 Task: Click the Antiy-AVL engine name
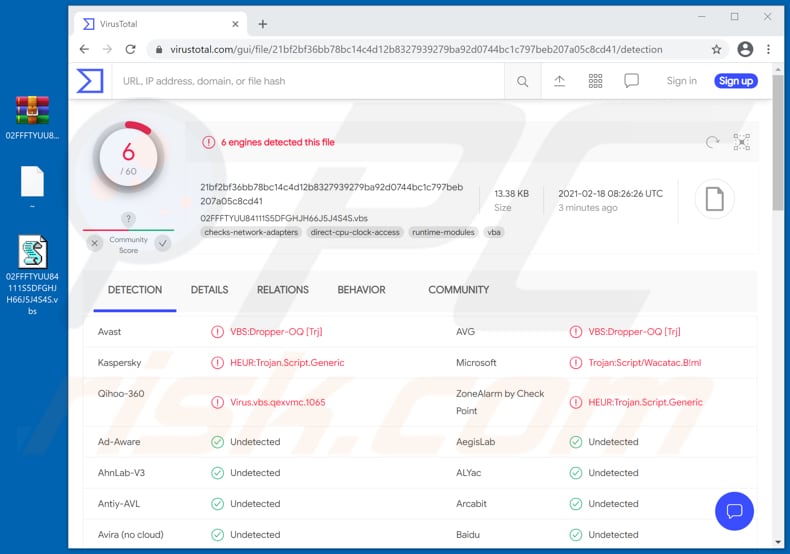point(118,504)
